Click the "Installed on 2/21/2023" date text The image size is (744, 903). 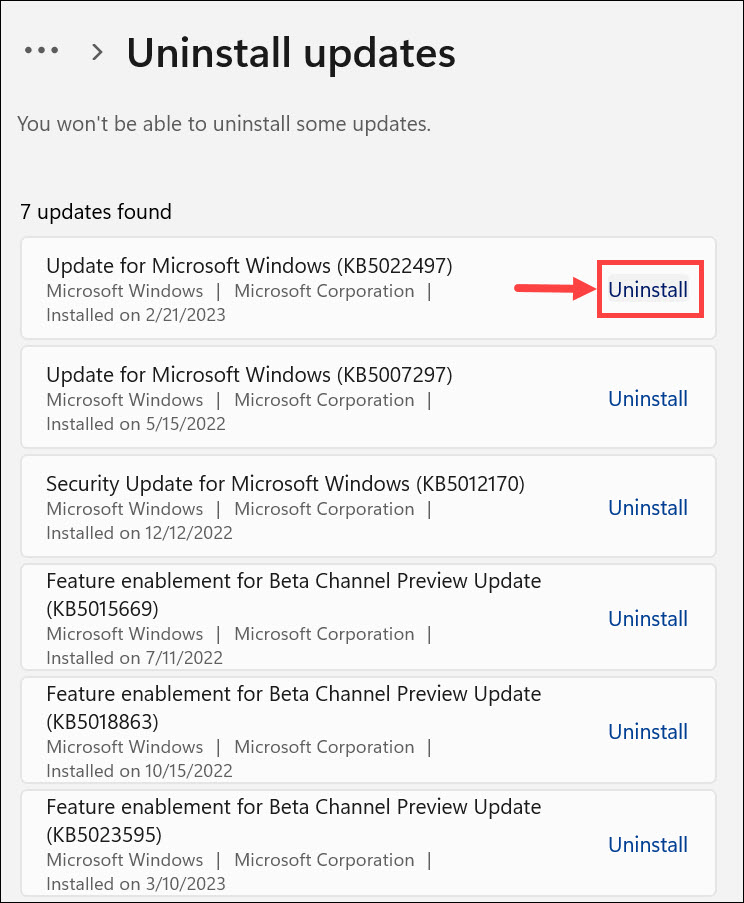pos(136,315)
